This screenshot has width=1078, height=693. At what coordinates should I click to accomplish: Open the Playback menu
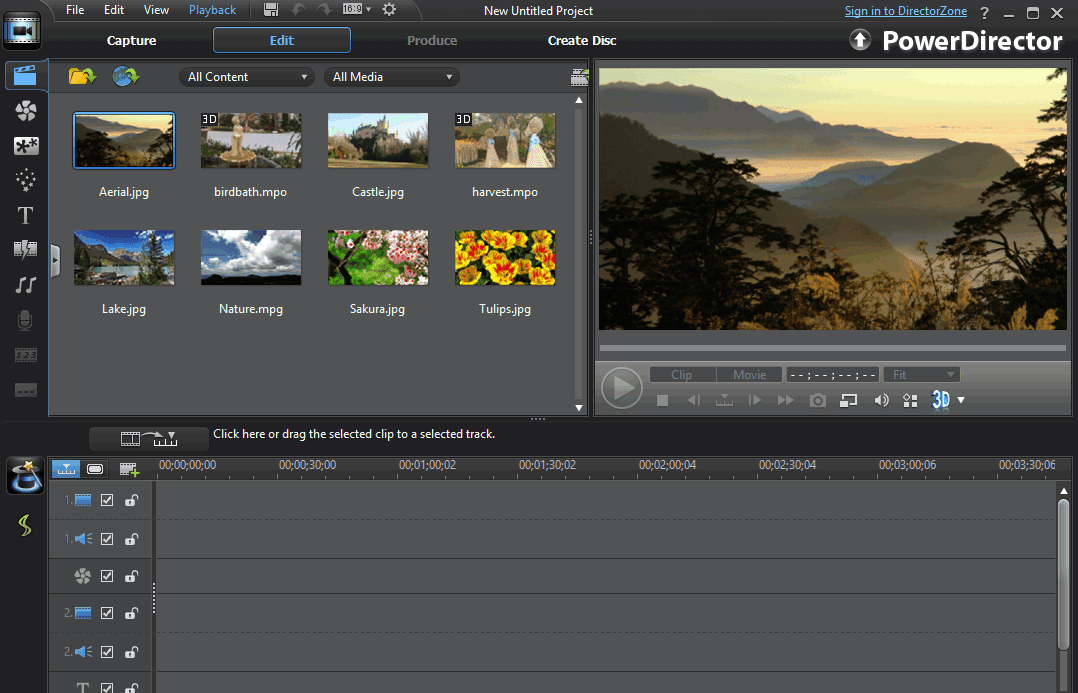click(x=212, y=10)
